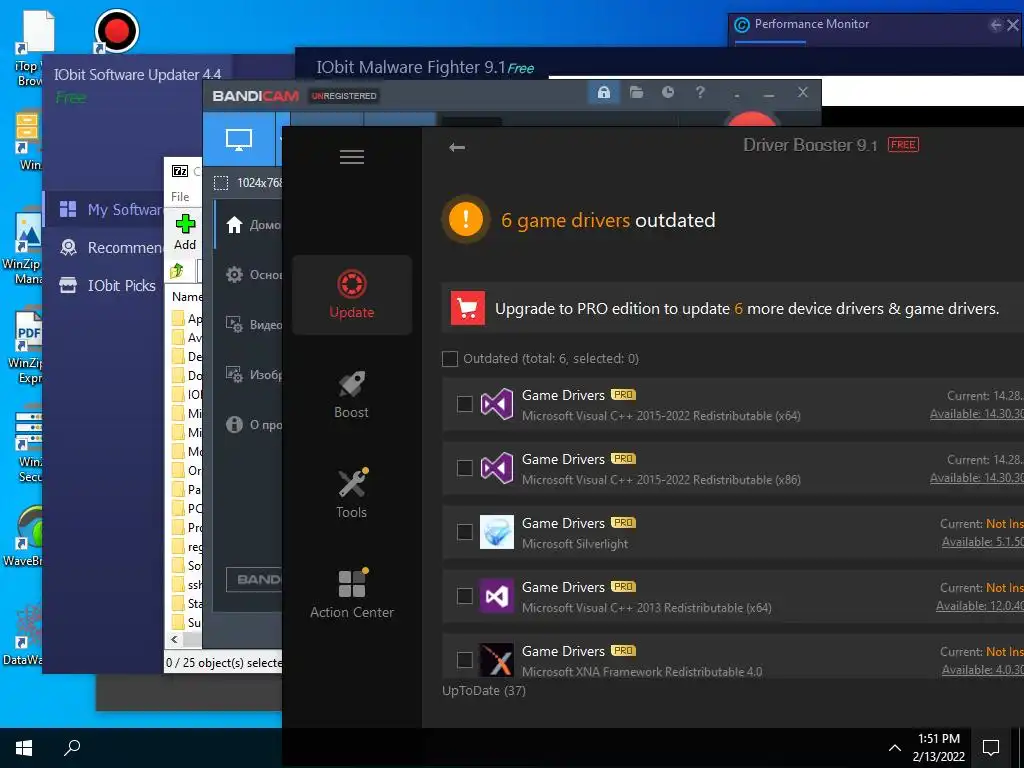Open Bandicam output folder icon
This screenshot has width=1024, height=768.
click(636, 92)
